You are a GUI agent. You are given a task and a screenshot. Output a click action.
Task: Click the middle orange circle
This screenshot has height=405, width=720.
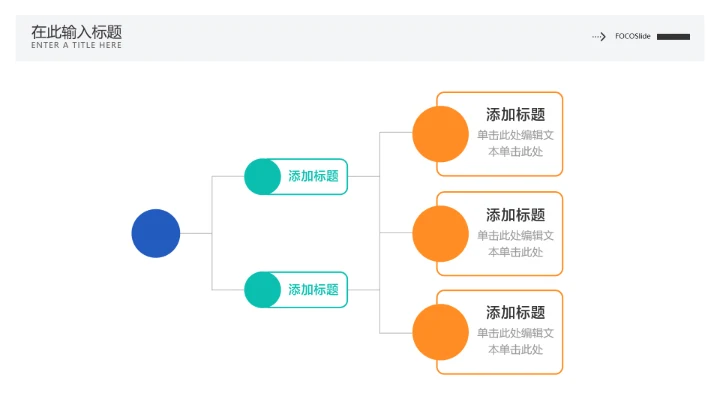[x=440, y=234]
